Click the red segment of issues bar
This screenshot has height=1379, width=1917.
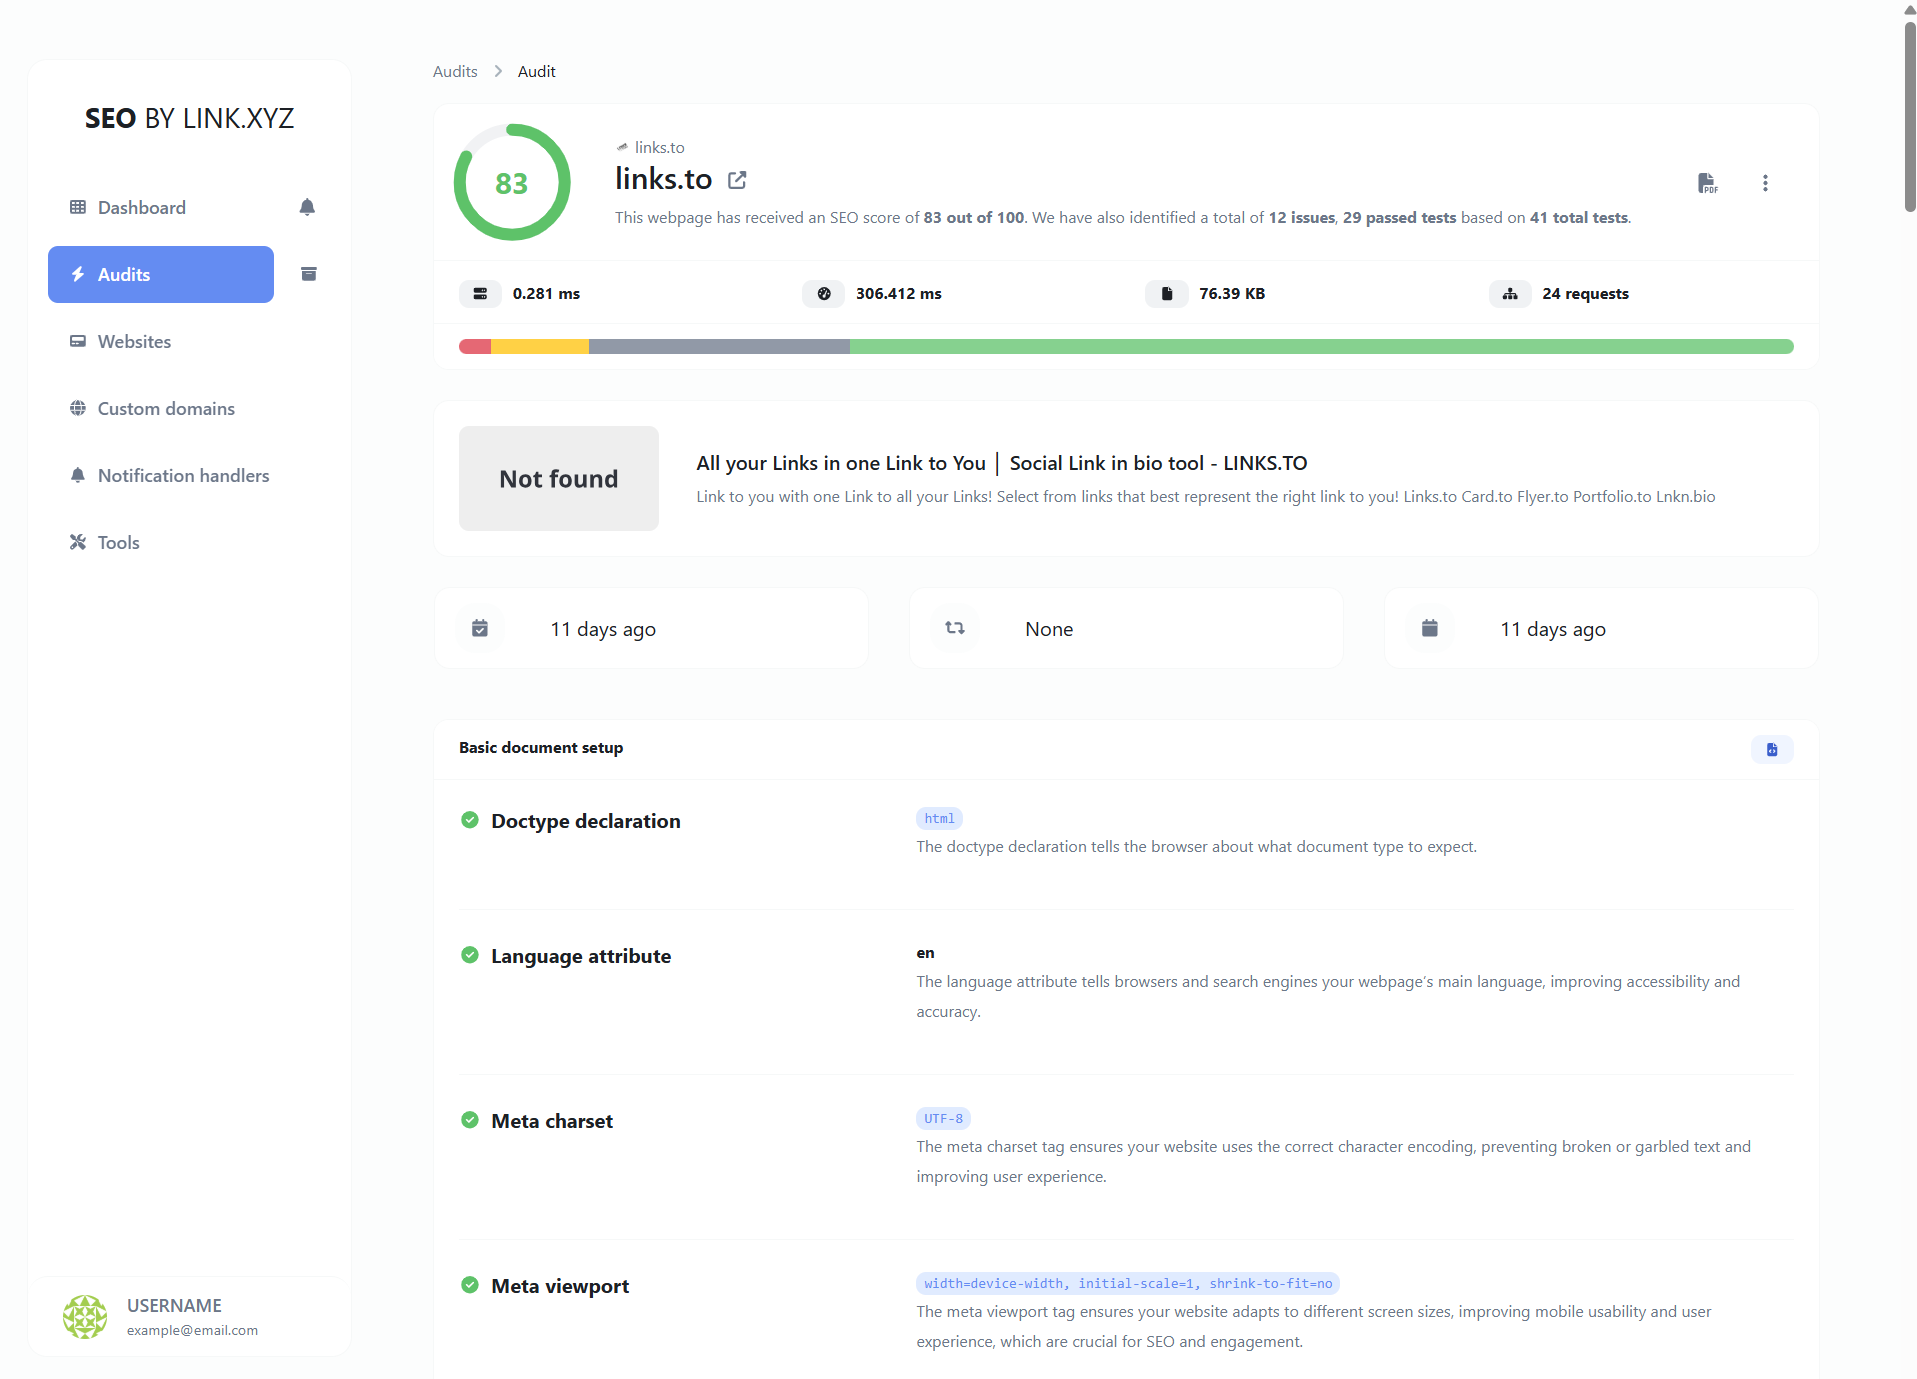[475, 346]
